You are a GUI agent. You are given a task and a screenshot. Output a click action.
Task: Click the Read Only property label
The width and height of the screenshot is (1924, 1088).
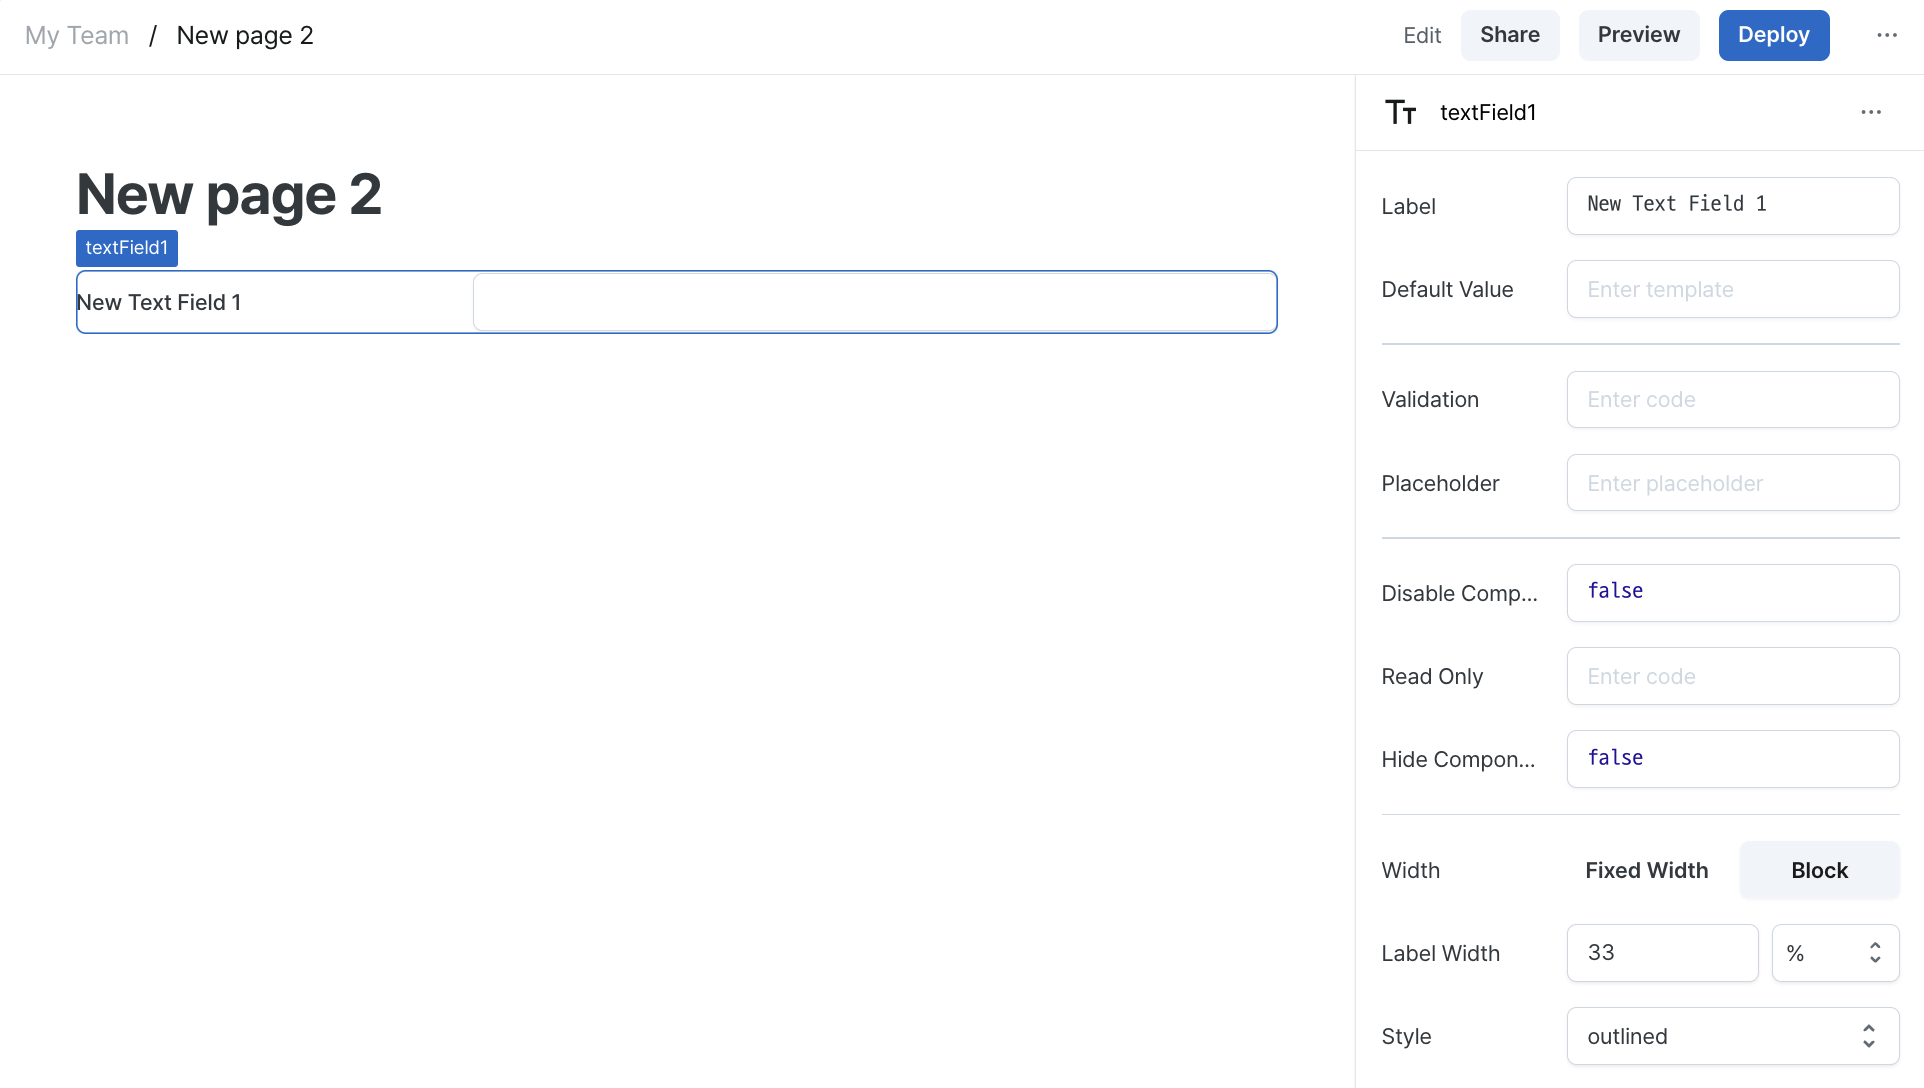(x=1432, y=677)
